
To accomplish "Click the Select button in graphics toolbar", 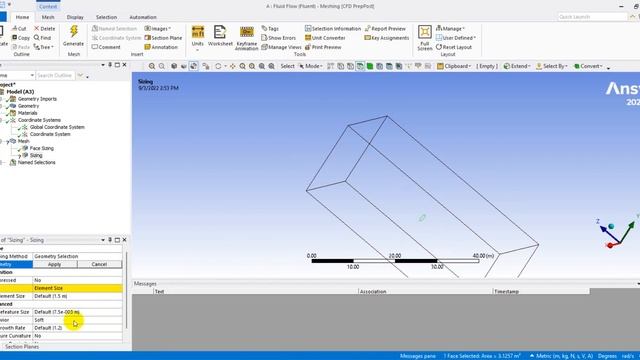I will 287,66.
